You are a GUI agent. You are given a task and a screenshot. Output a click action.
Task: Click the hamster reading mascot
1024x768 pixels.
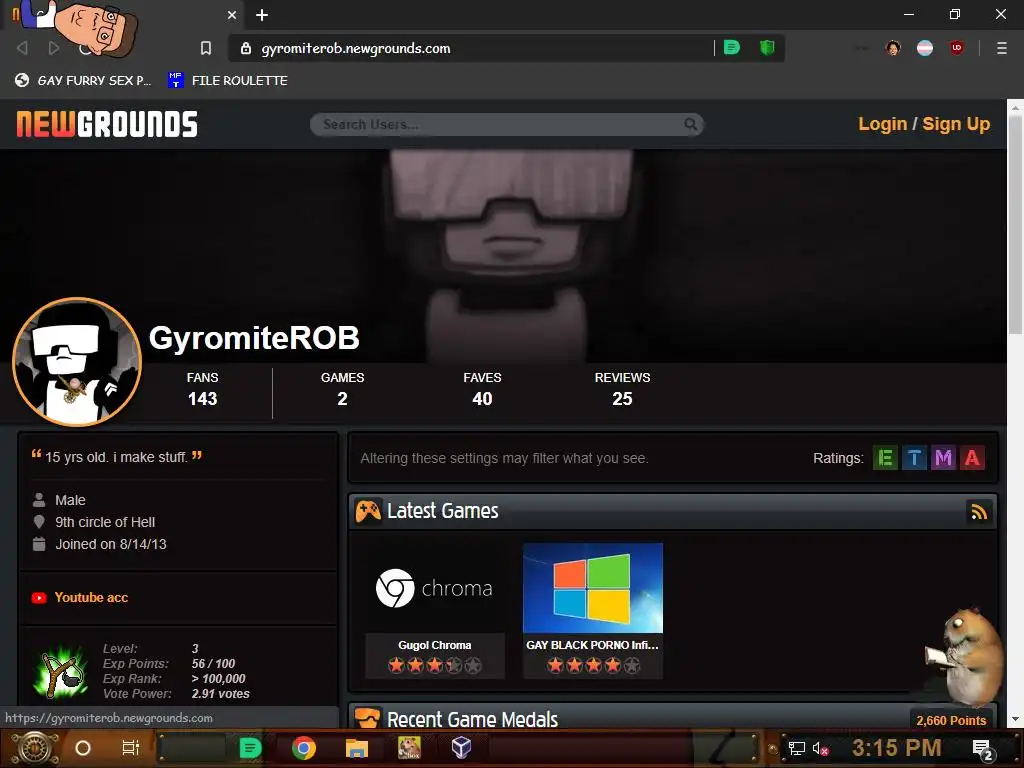click(x=965, y=657)
